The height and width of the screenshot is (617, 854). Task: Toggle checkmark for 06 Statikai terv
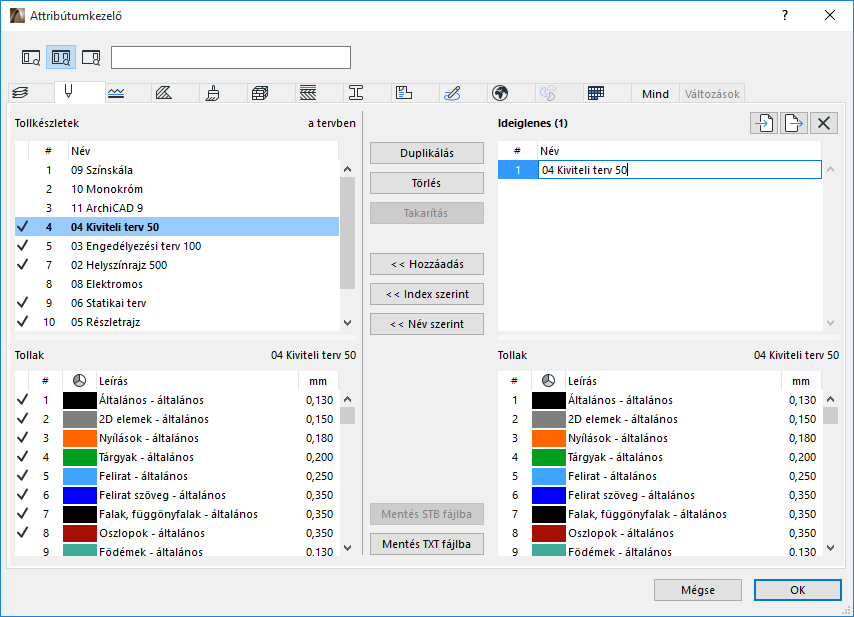tap(22, 303)
